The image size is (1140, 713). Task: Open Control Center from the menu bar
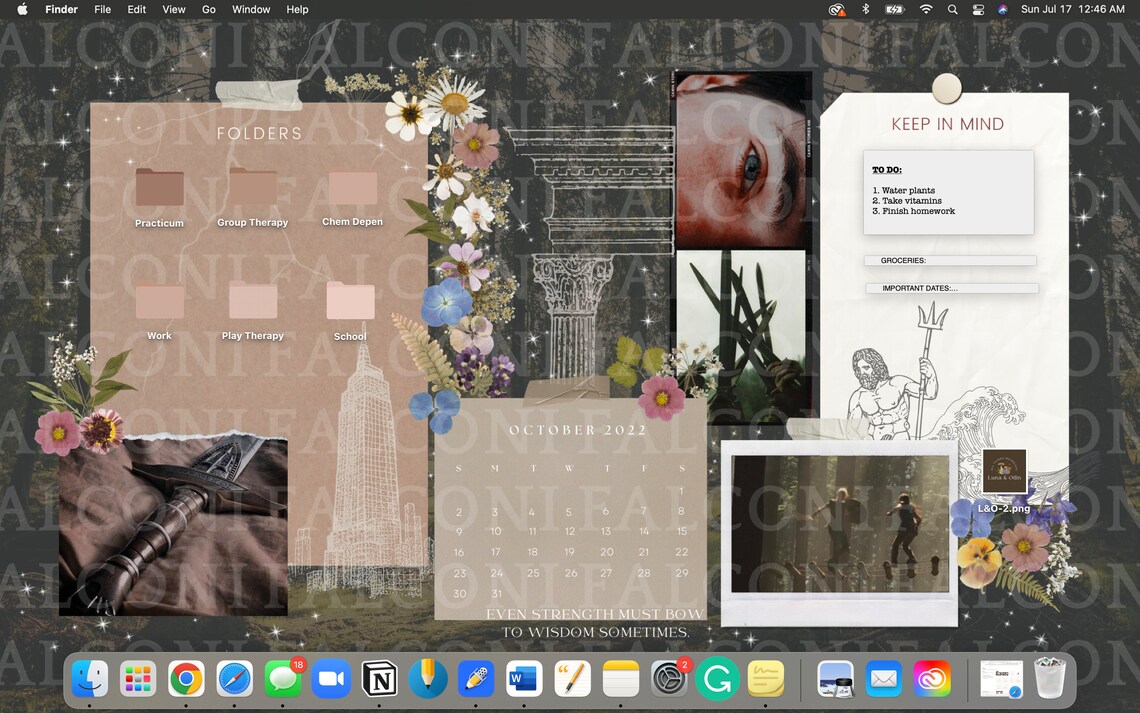(977, 9)
